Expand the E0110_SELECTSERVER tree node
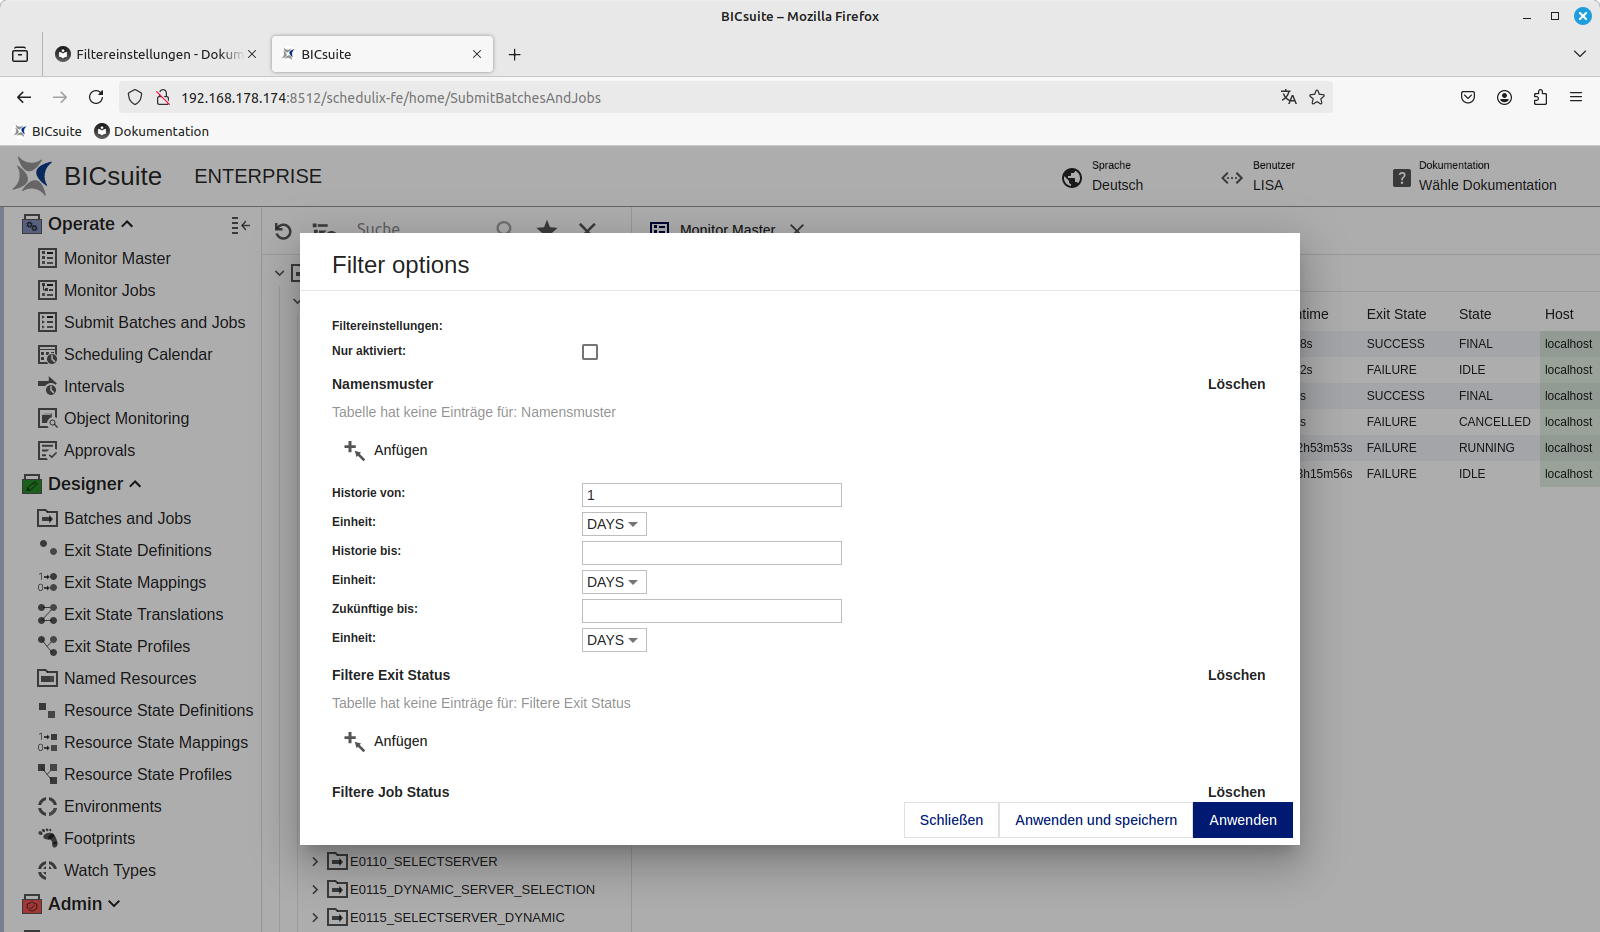Screen dimensions: 1600x932 tap(315, 861)
